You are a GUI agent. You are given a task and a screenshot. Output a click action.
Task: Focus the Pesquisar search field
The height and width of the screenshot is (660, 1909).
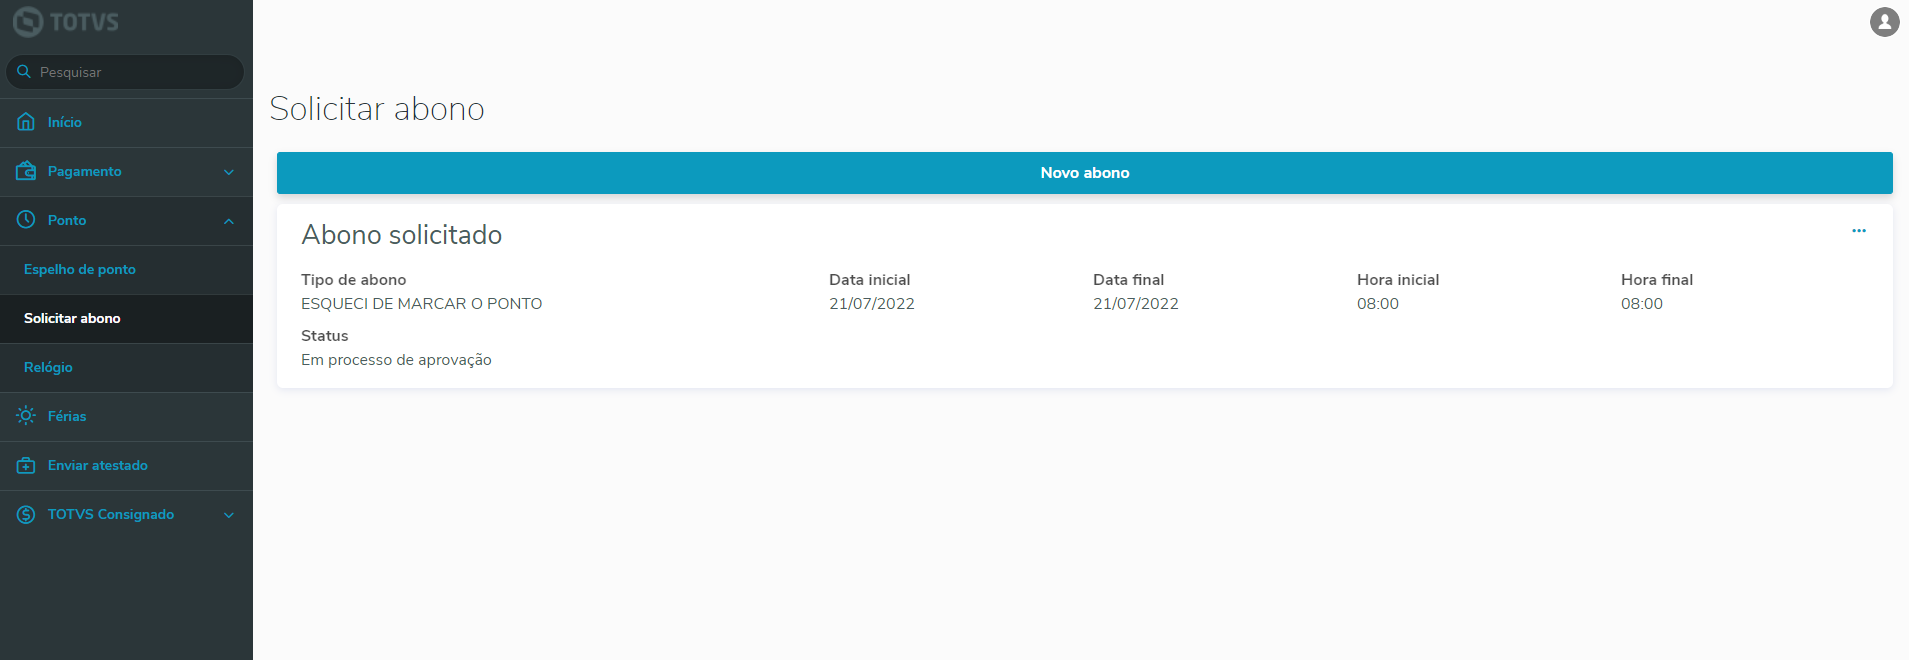tap(125, 72)
